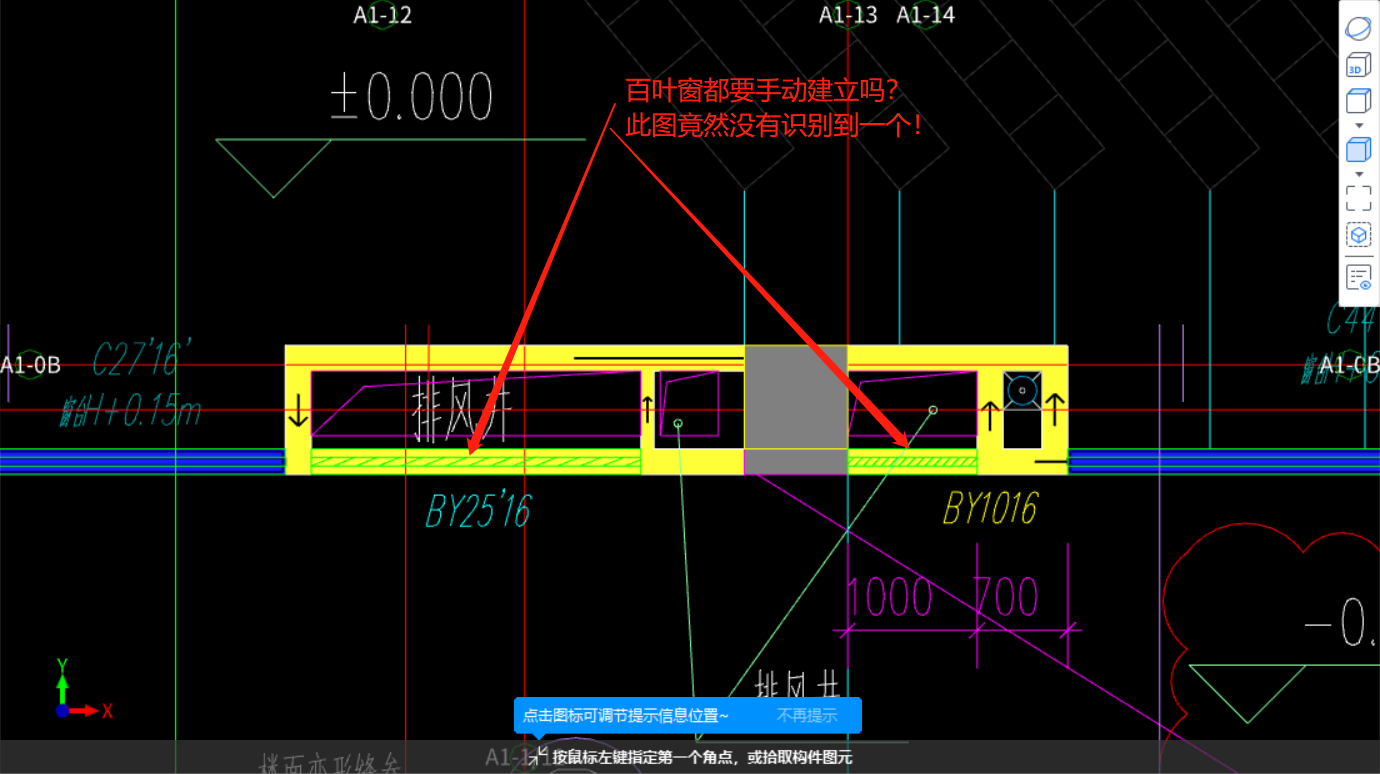This screenshot has width=1380, height=774.
Task: Activate the orbit dynamic view icon
Action: 1358,29
